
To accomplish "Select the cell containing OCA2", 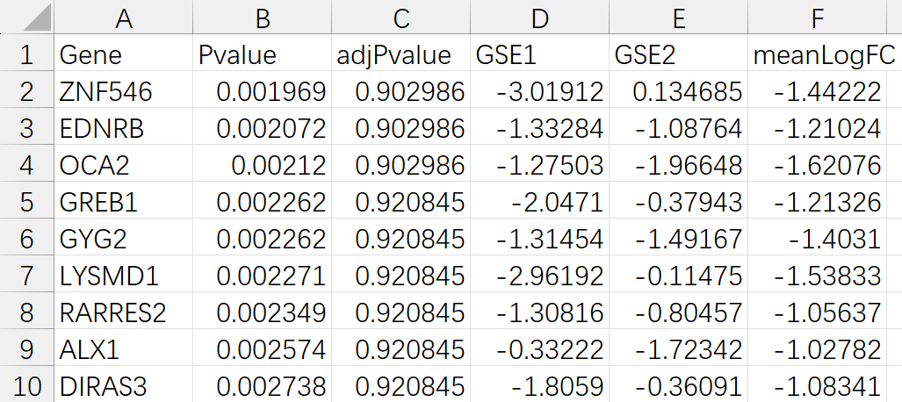I will [124, 167].
